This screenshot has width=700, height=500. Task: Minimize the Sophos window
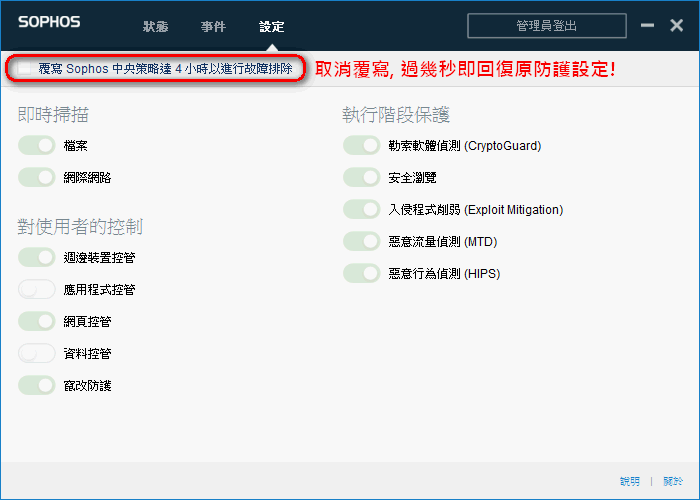coord(647,25)
